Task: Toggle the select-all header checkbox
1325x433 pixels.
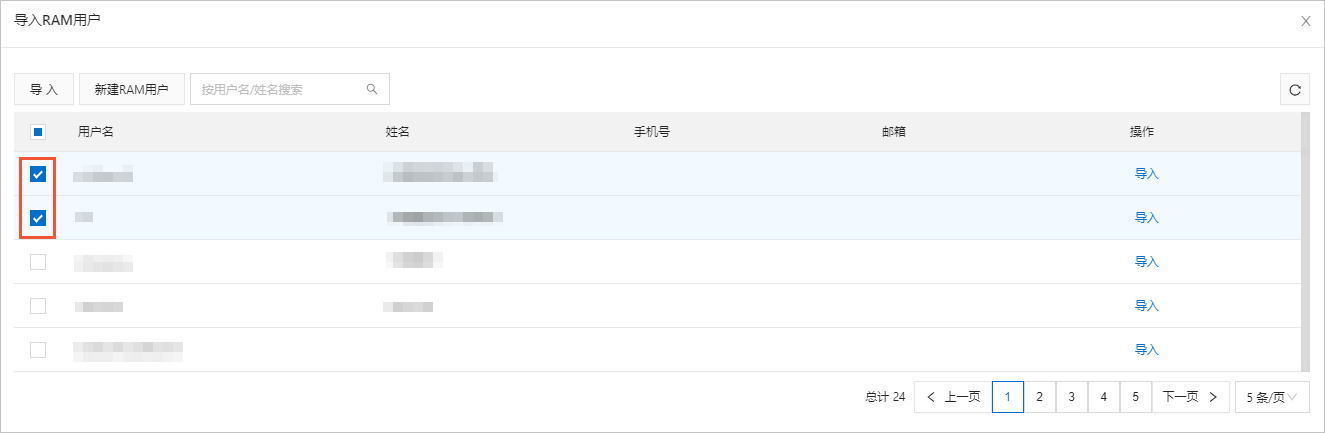Action: 38,131
